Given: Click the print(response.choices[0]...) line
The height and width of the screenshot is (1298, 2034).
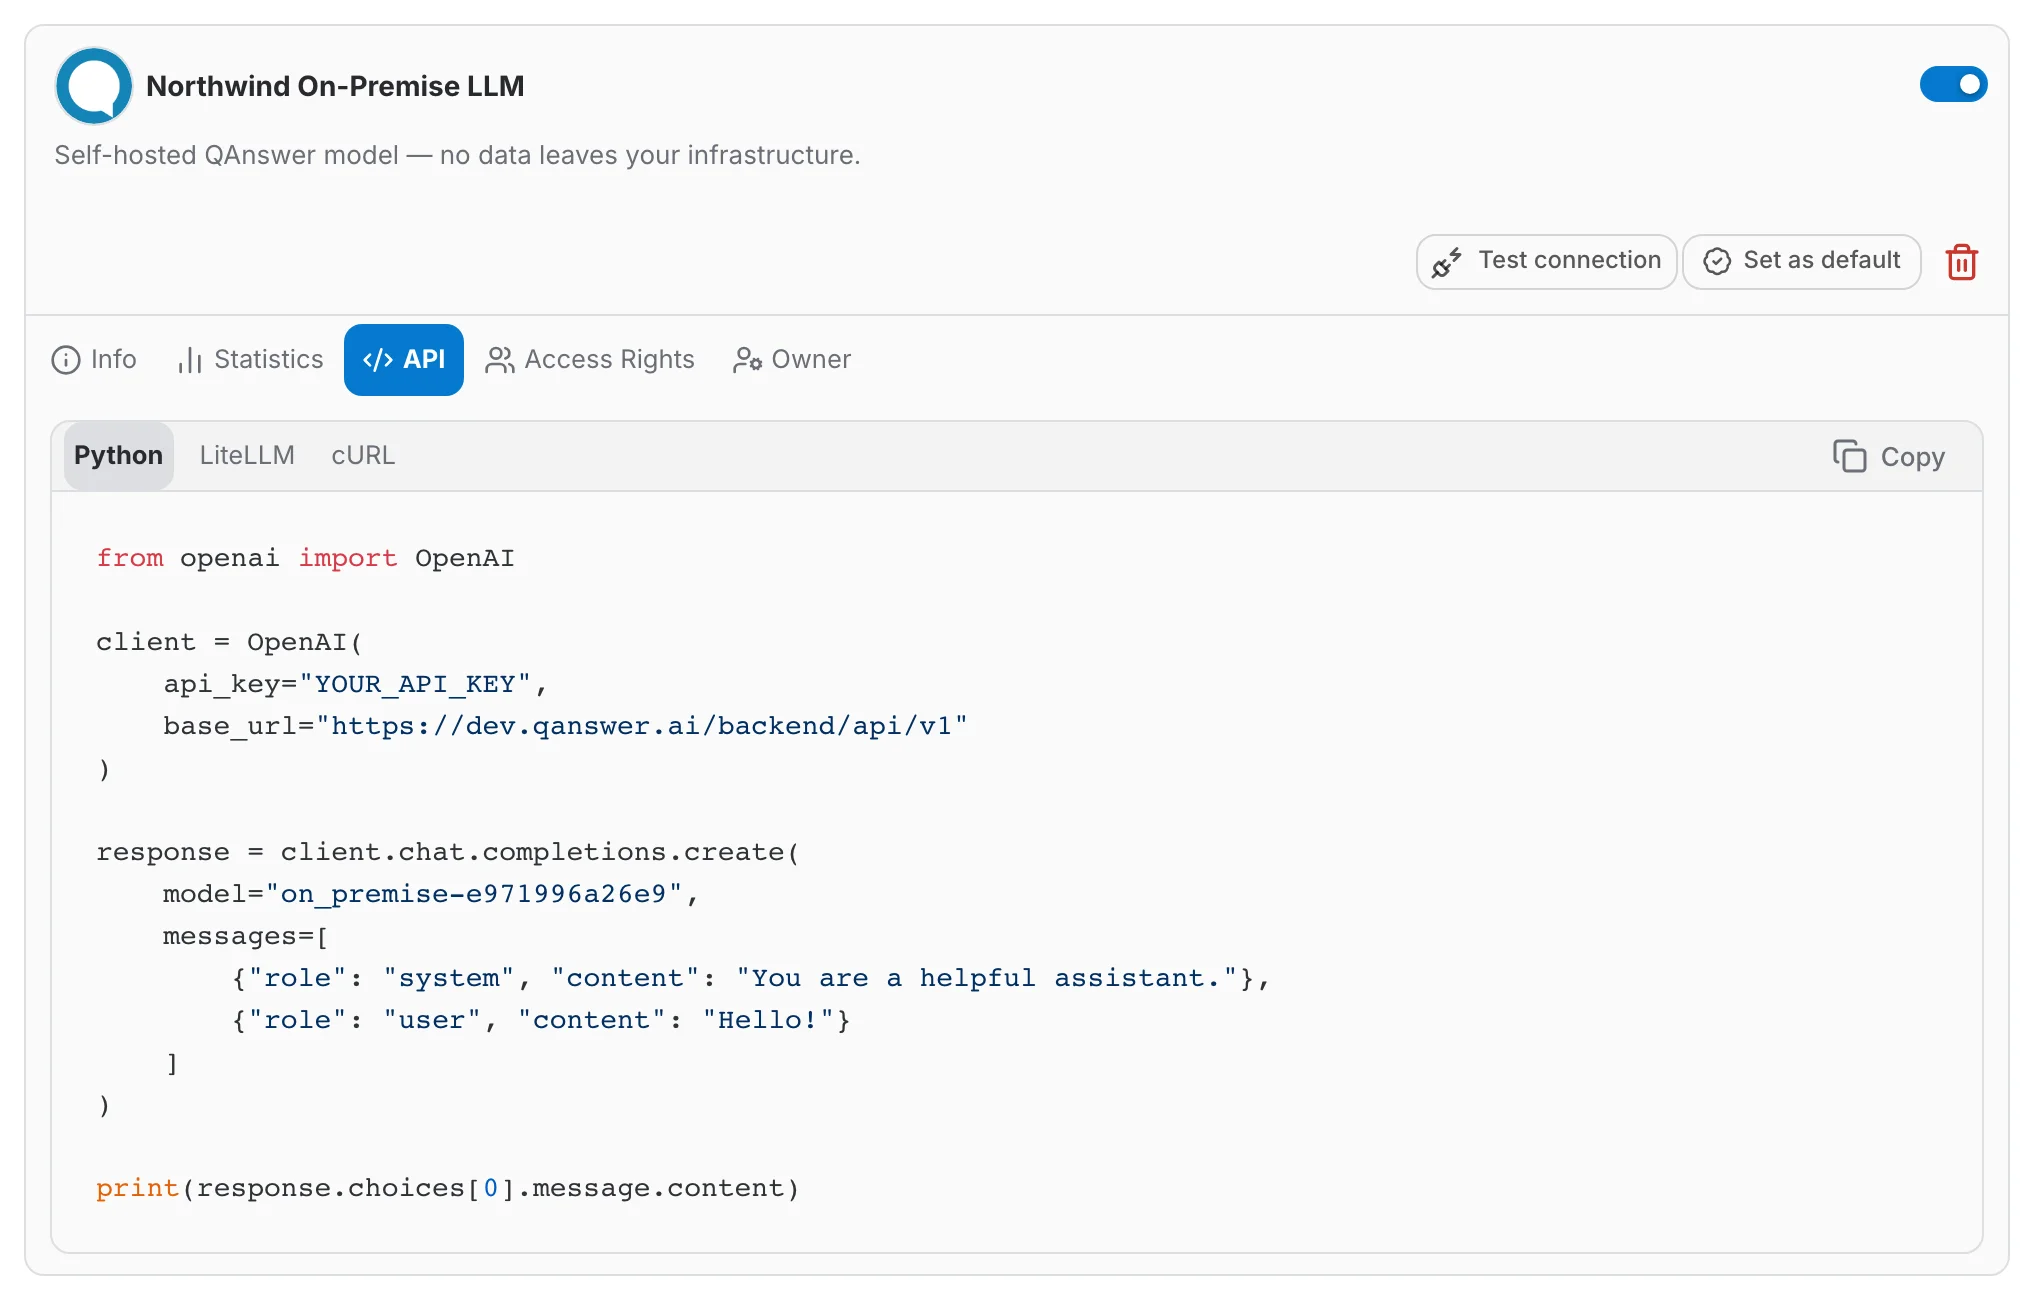Looking at the screenshot, I should pyautogui.click(x=447, y=1188).
